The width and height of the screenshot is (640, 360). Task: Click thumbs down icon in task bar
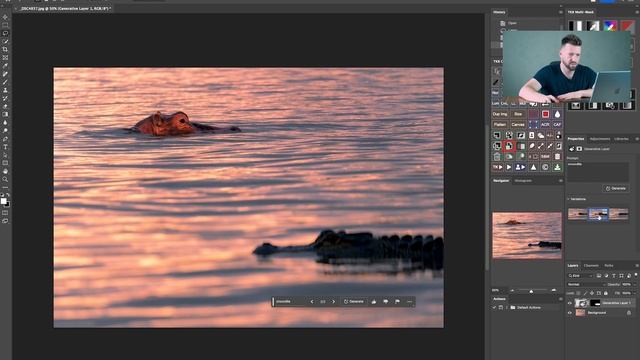(x=386, y=302)
